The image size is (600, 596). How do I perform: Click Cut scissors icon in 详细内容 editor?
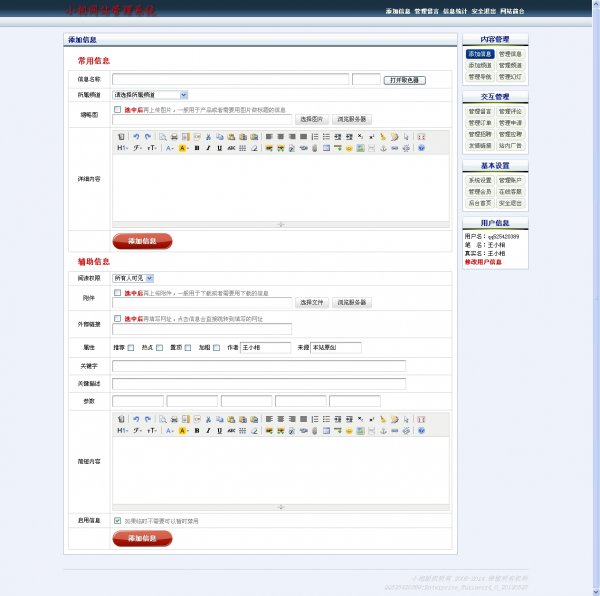(x=207, y=136)
